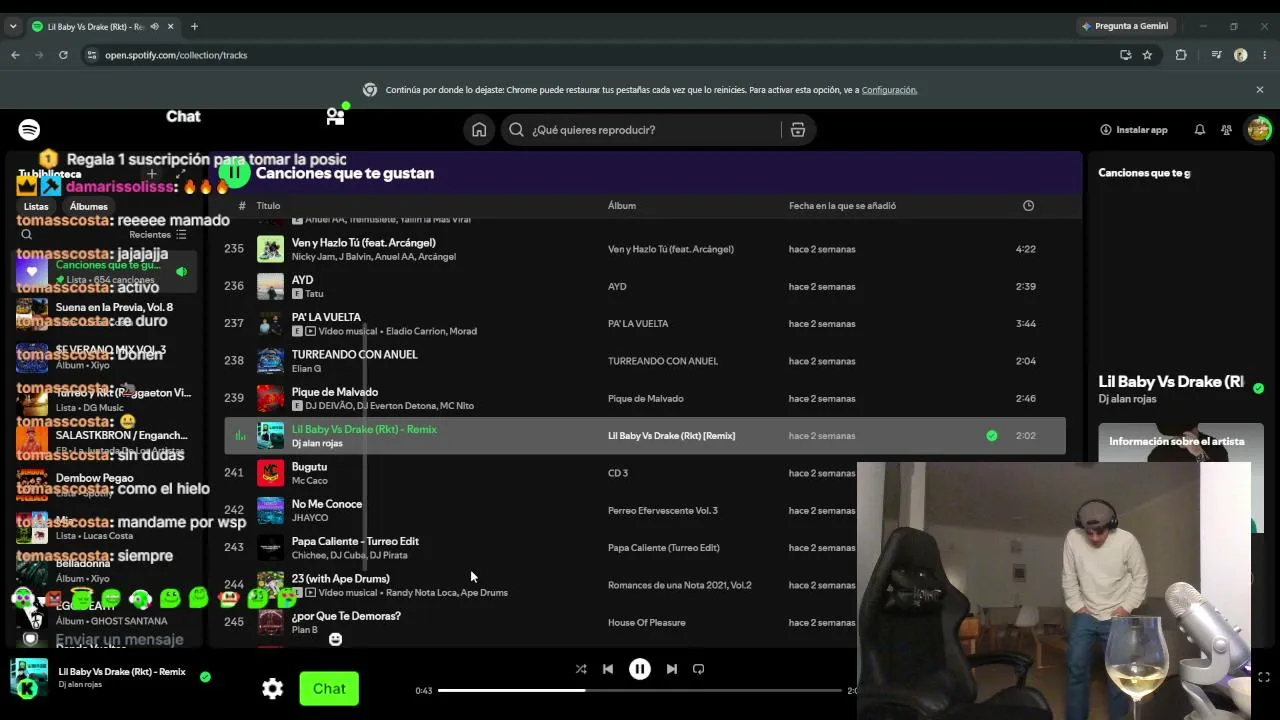Open Chrome extensions puzzle icon
1280x720 pixels.
(1181, 55)
